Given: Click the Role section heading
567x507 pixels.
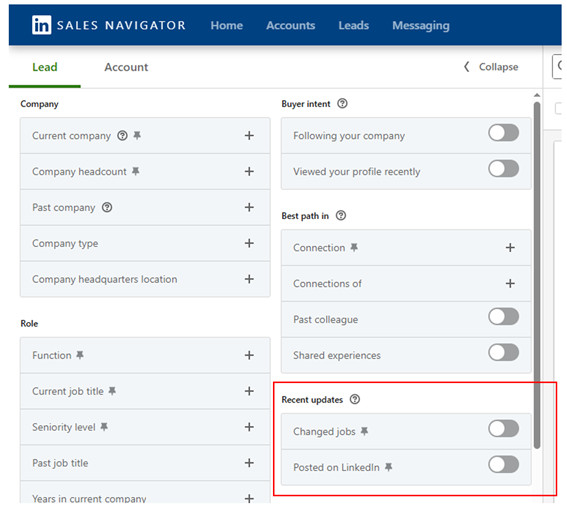Looking at the screenshot, I should 29,323.
